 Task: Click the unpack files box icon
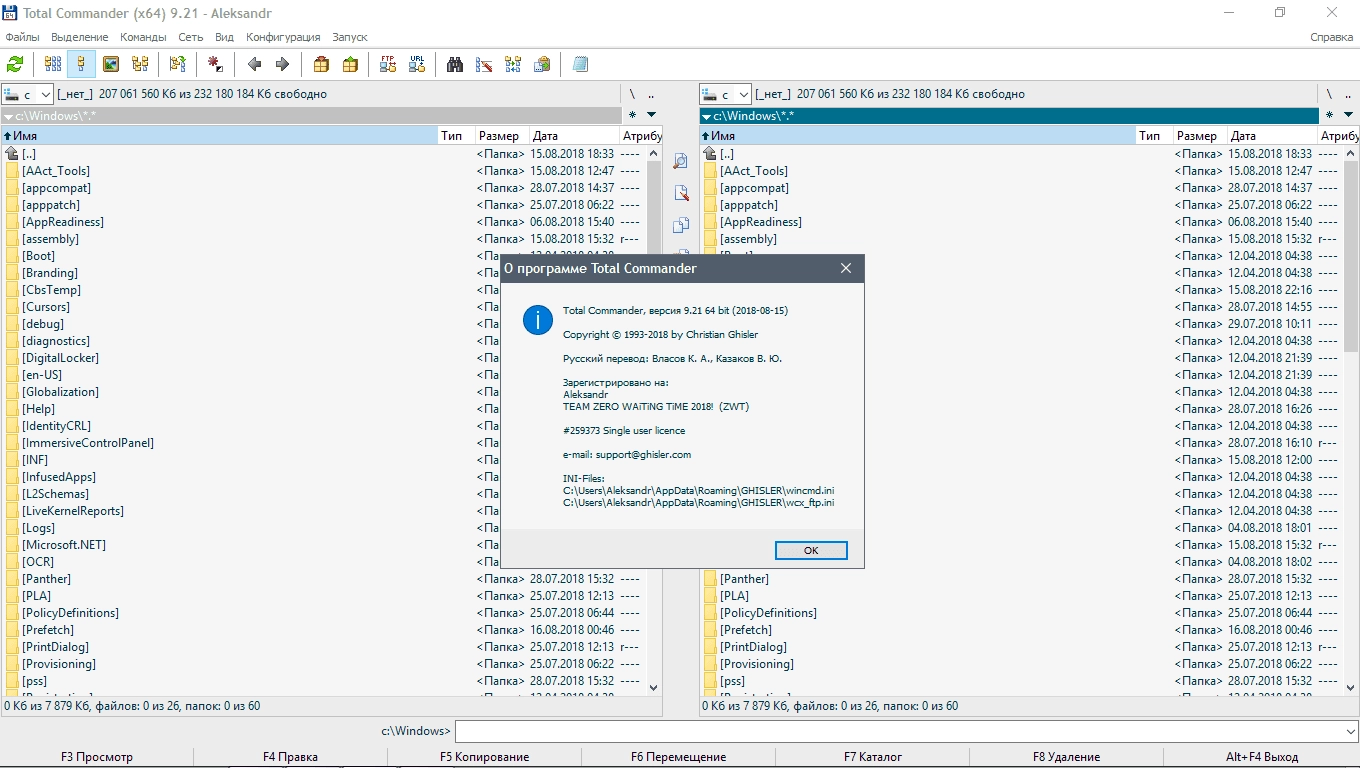click(350, 64)
